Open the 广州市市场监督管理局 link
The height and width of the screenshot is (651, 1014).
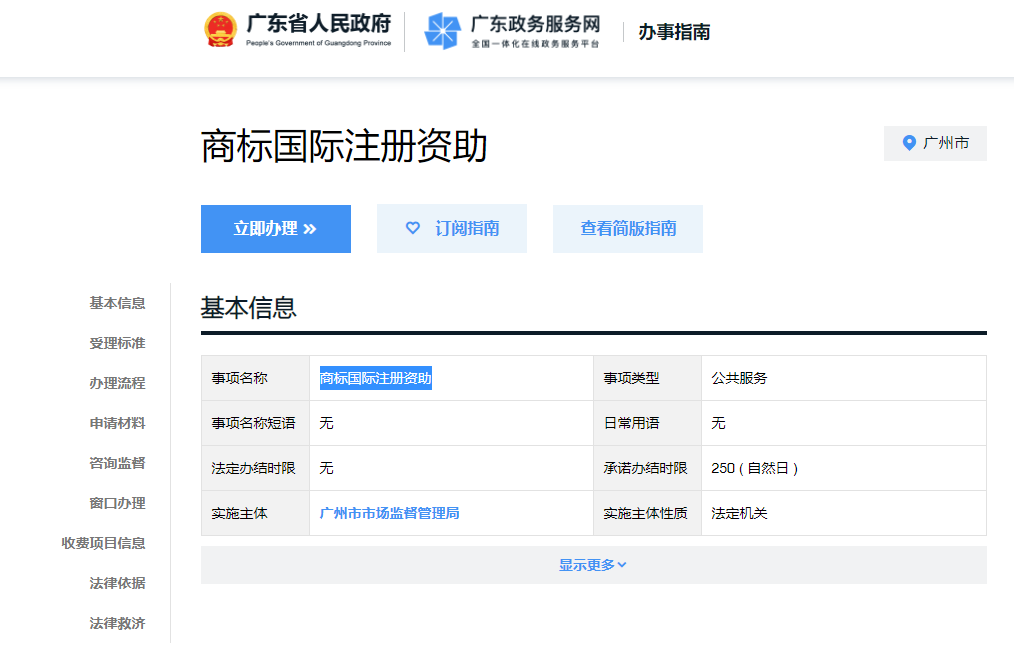coord(389,513)
